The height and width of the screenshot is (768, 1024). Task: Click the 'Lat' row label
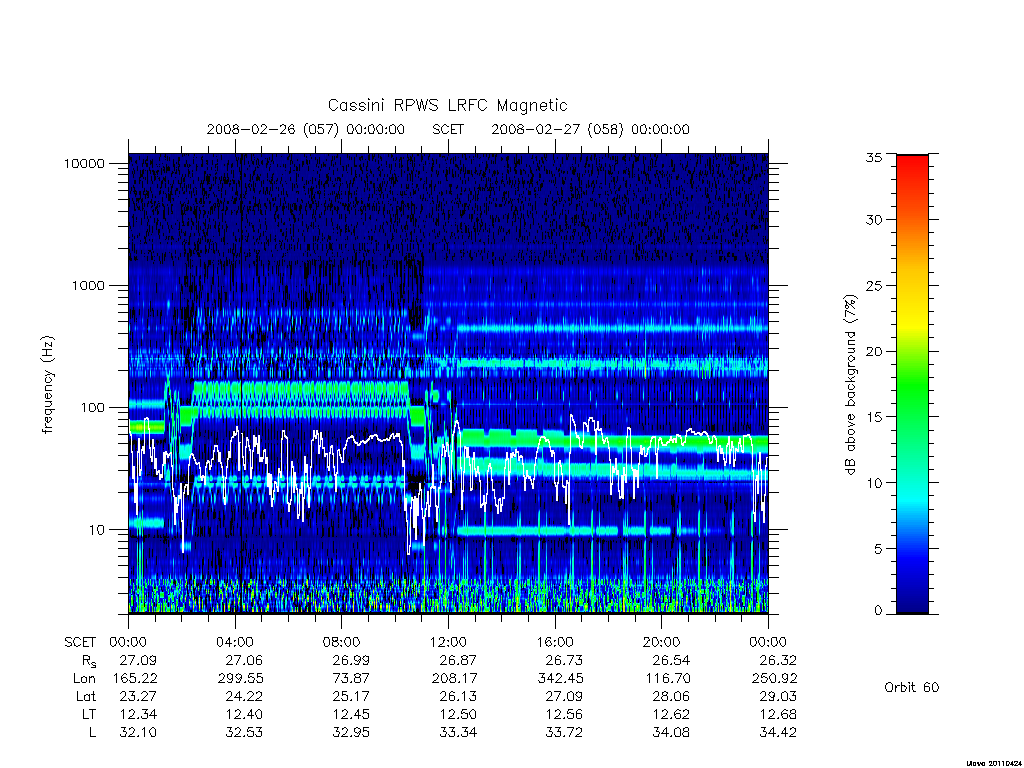(86, 696)
